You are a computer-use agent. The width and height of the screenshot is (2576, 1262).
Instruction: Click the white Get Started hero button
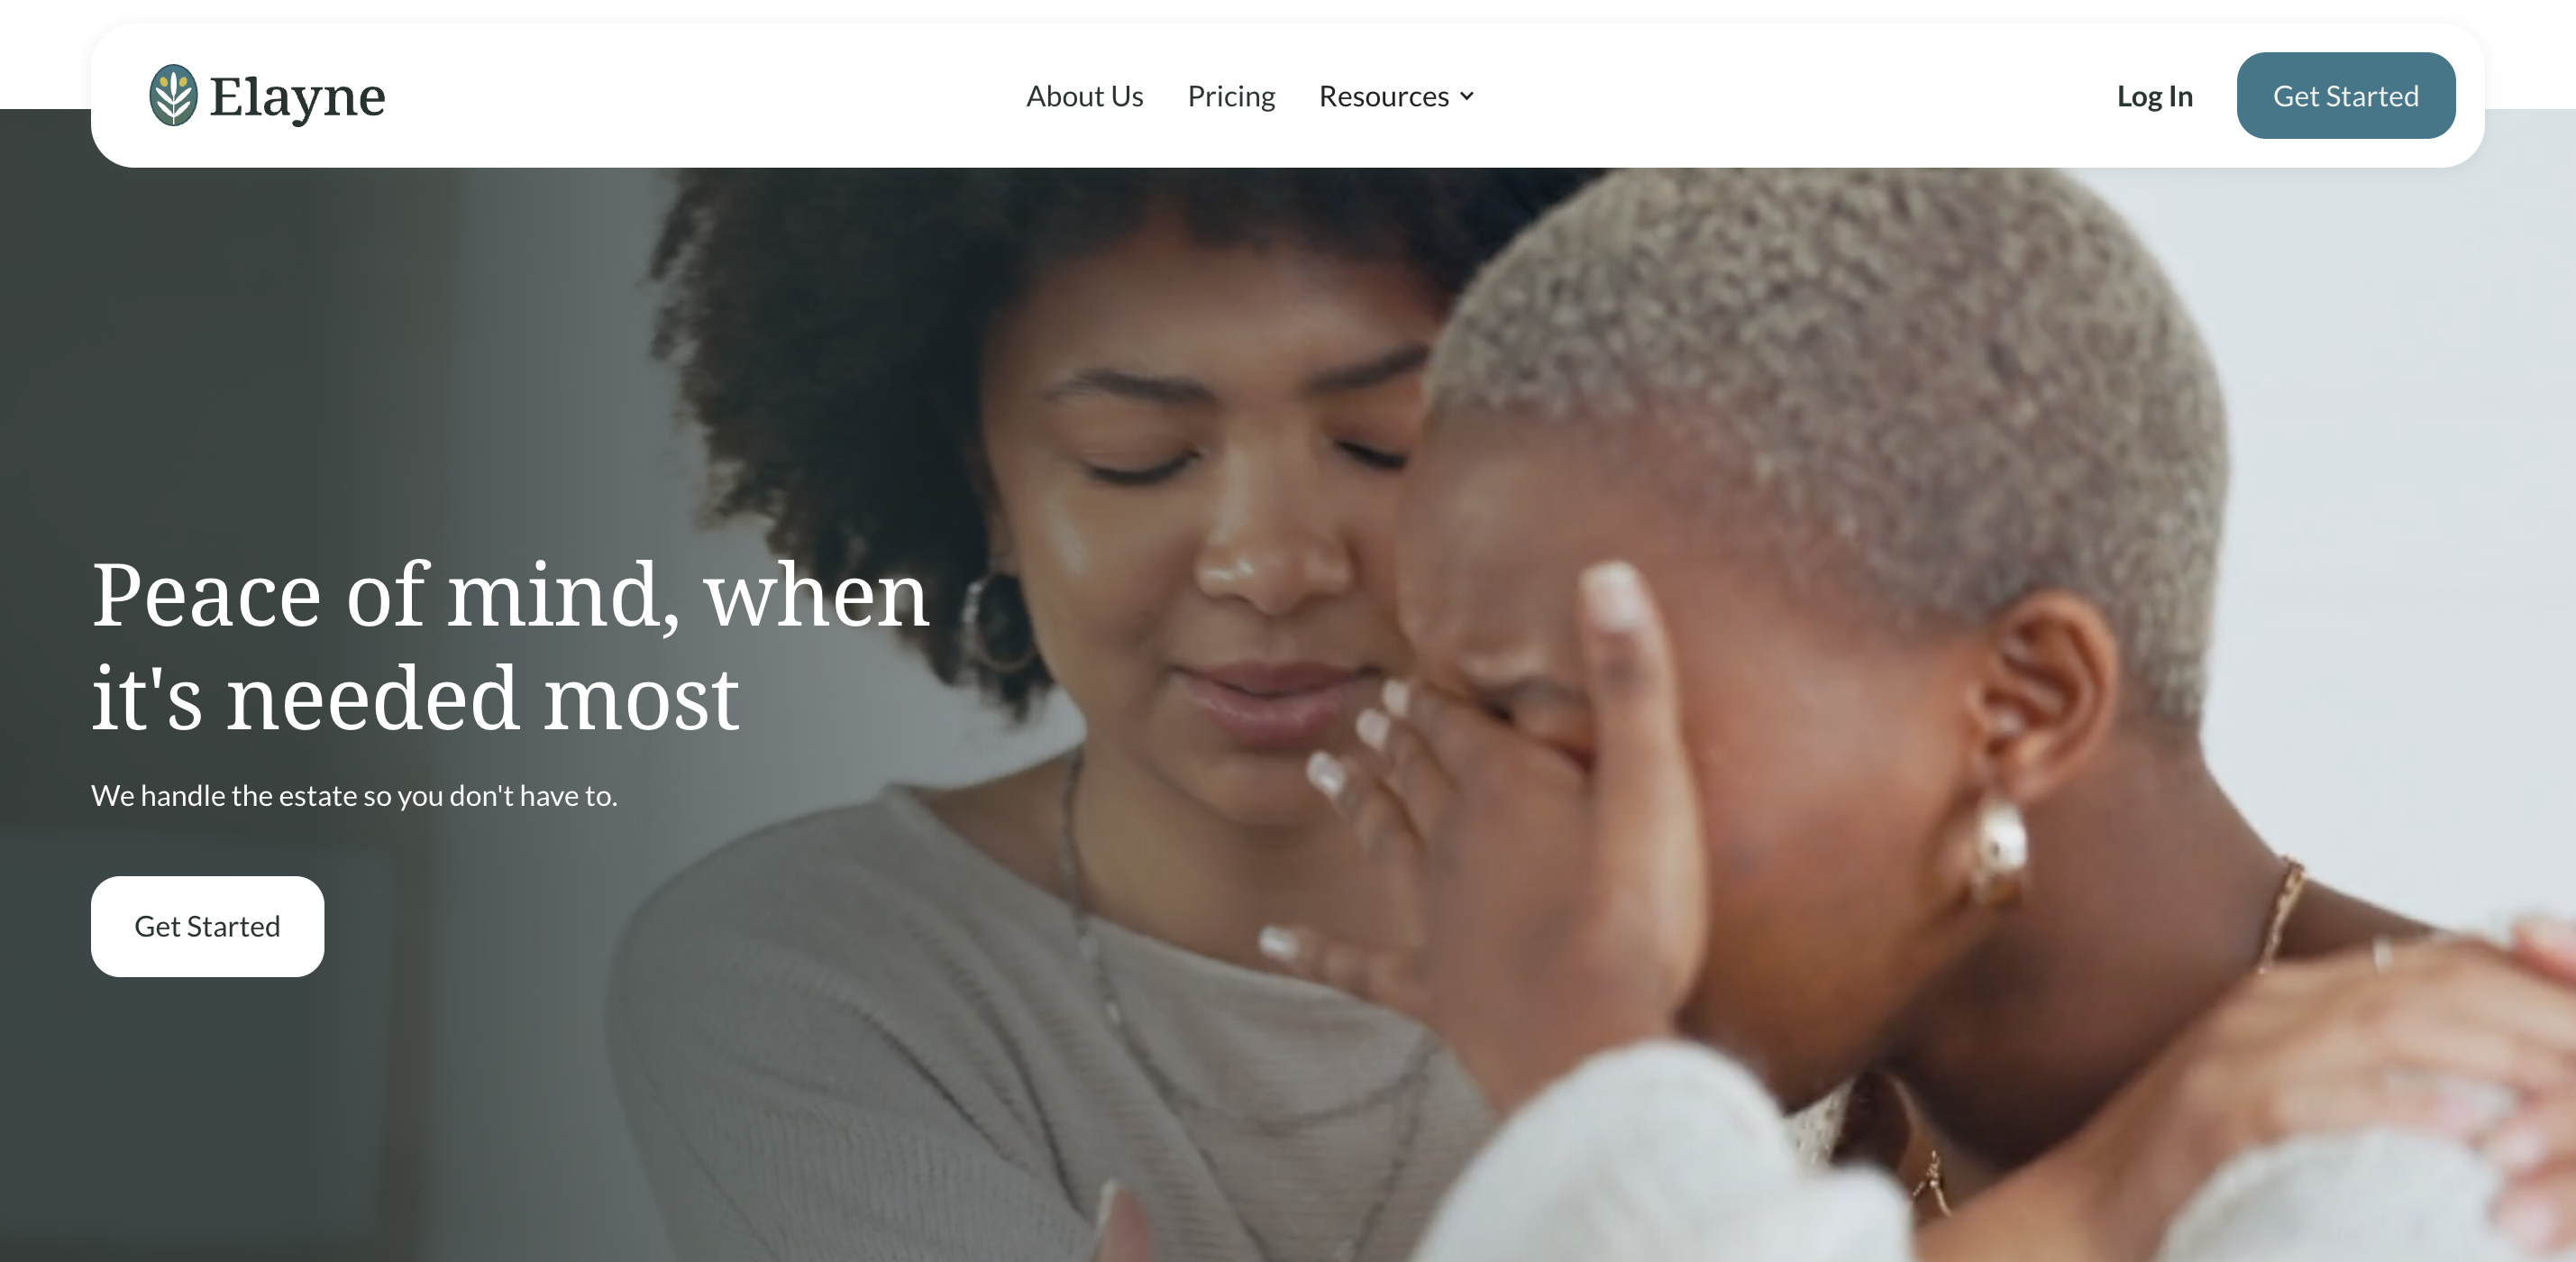(207, 926)
